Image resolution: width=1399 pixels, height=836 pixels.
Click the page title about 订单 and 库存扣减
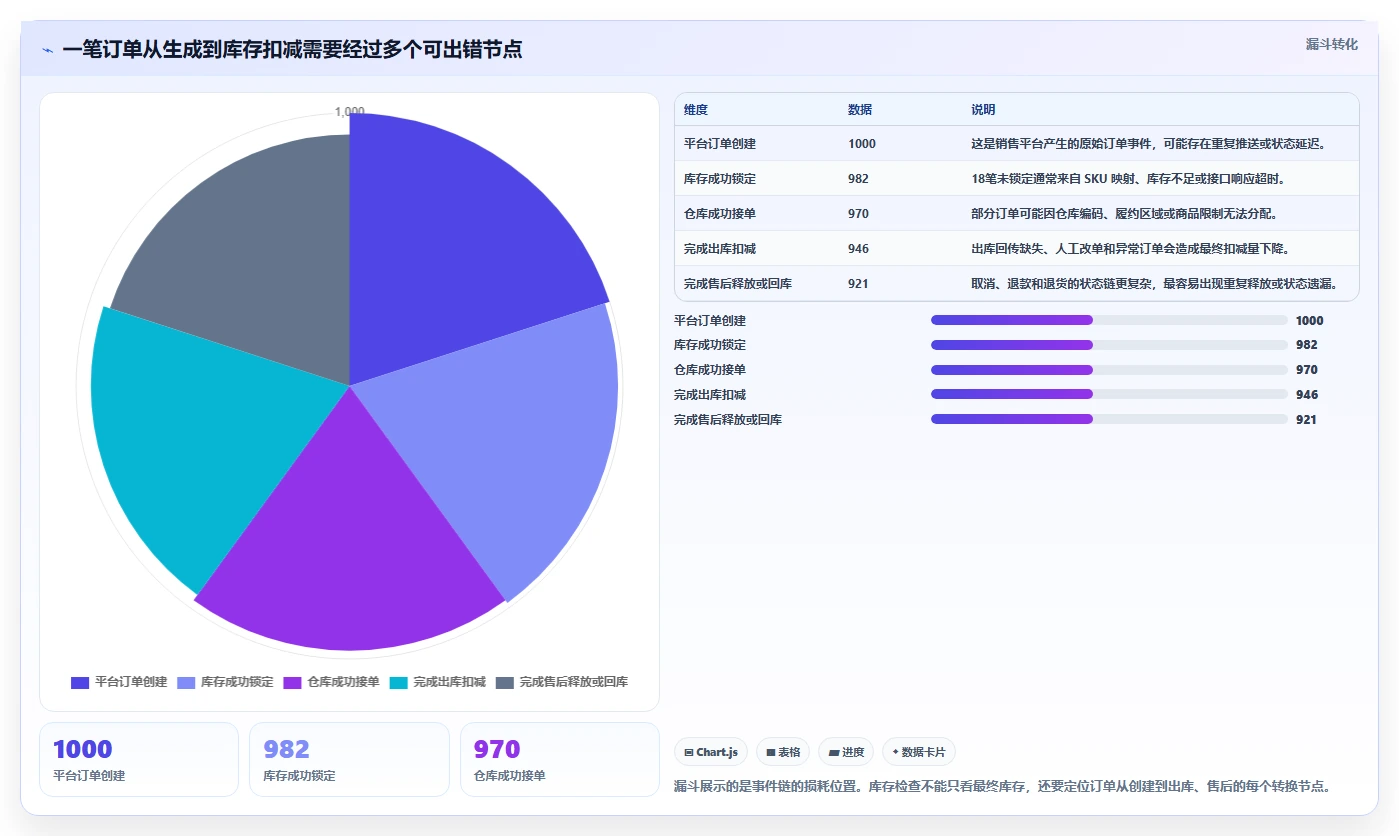[x=292, y=50]
